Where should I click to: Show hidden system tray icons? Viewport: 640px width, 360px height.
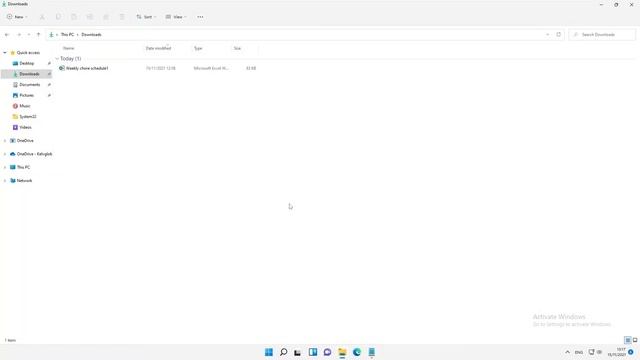click(x=567, y=352)
